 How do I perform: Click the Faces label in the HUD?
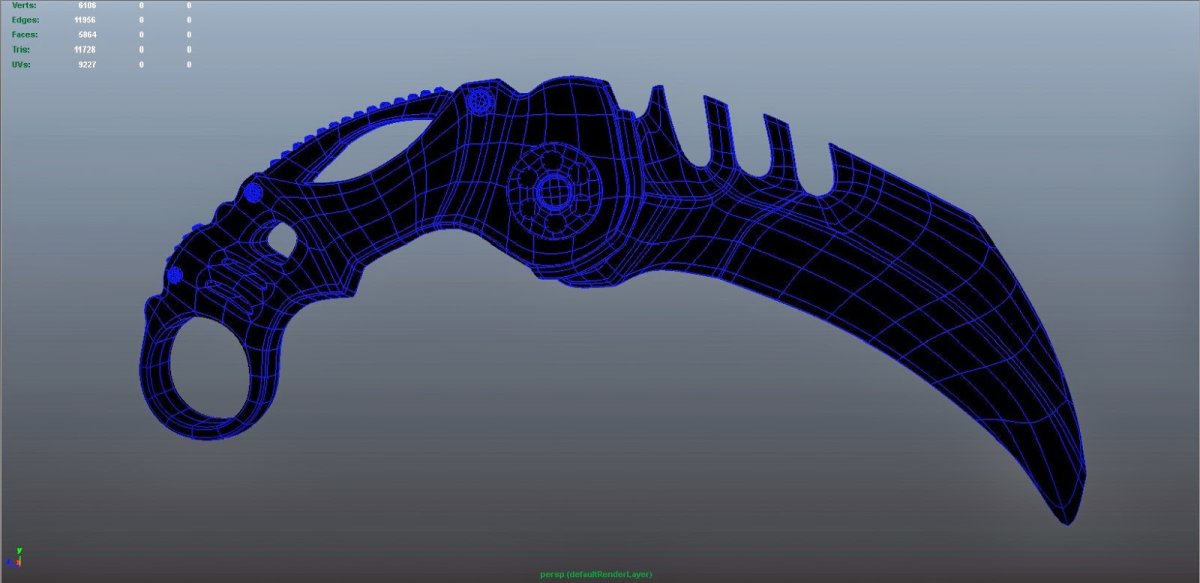(x=24, y=34)
